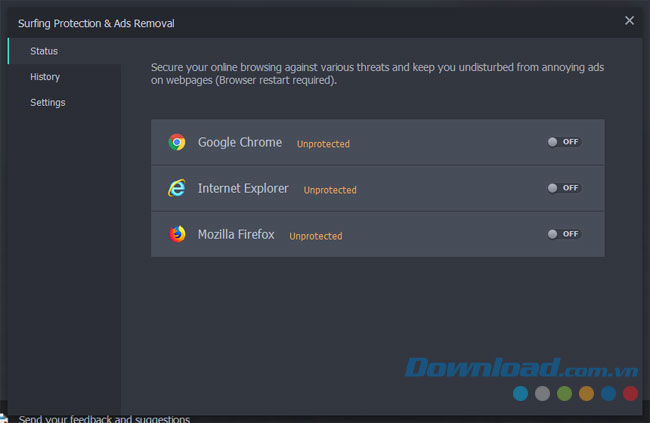This screenshot has height=423, width=650.
Task: Open Send your feedback and suggestions link
Action: coord(104,418)
